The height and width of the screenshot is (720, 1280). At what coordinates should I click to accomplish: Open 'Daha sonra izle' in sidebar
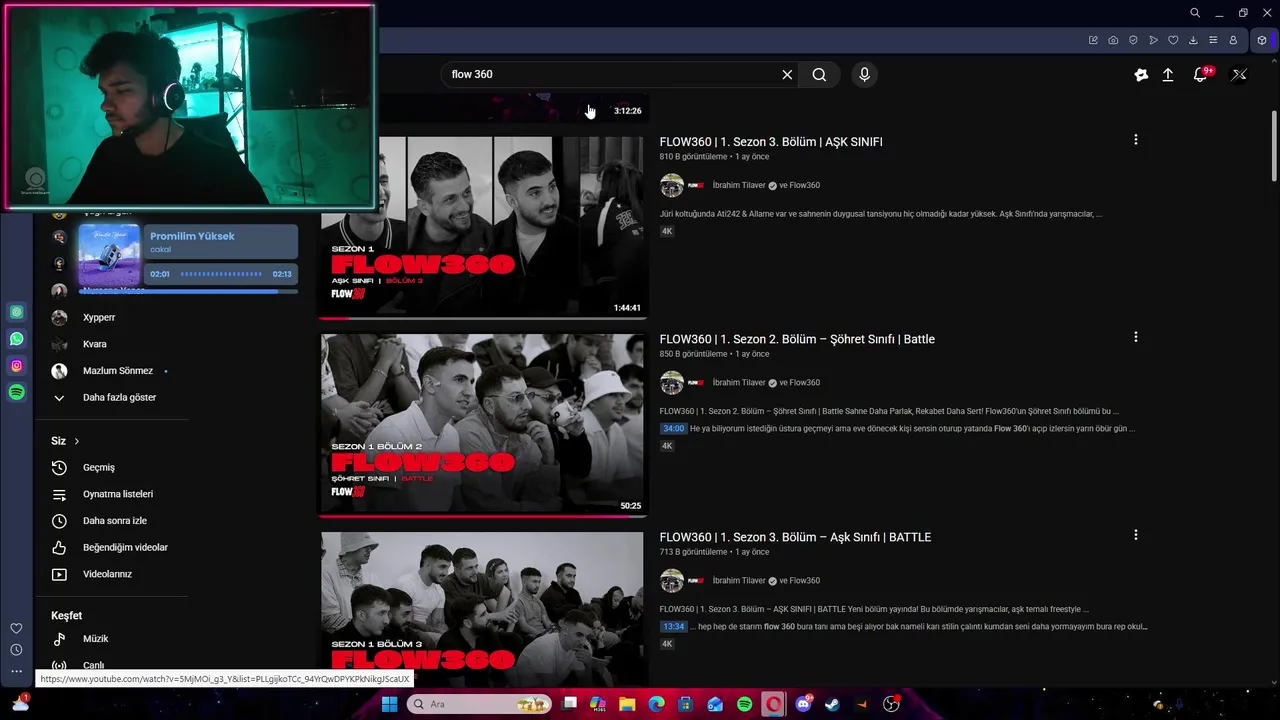[100, 521]
